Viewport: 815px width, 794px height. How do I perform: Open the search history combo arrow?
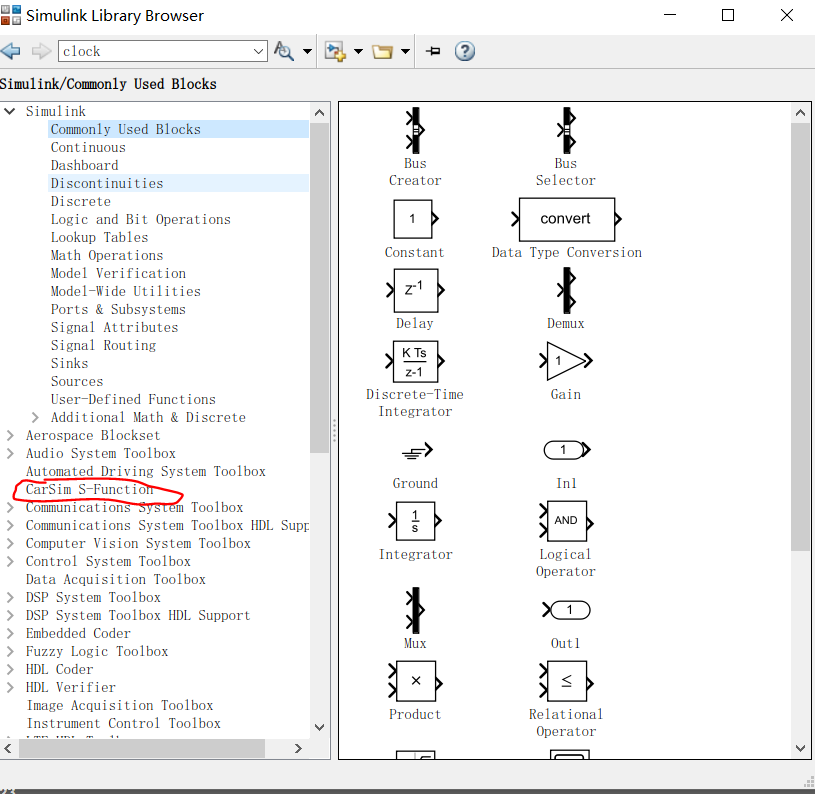[258, 51]
